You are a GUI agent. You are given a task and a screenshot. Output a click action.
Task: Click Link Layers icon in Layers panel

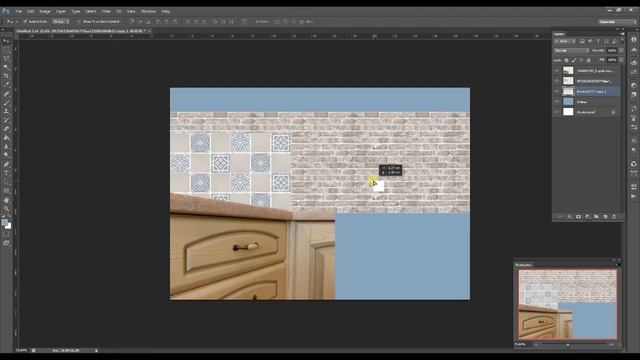click(x=560, y=217)
